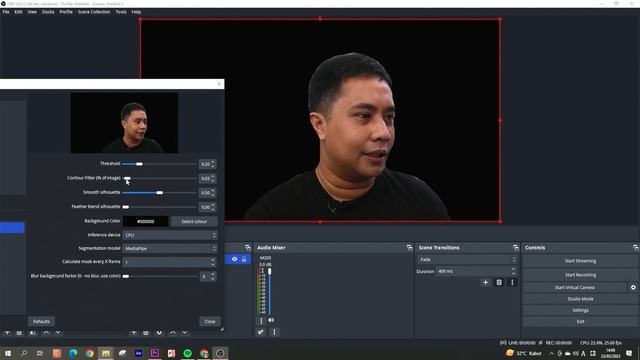This screenshot has height=360, width=640.
Task: Open Spotify from the taskbar
Action: [x=187, y=353]
